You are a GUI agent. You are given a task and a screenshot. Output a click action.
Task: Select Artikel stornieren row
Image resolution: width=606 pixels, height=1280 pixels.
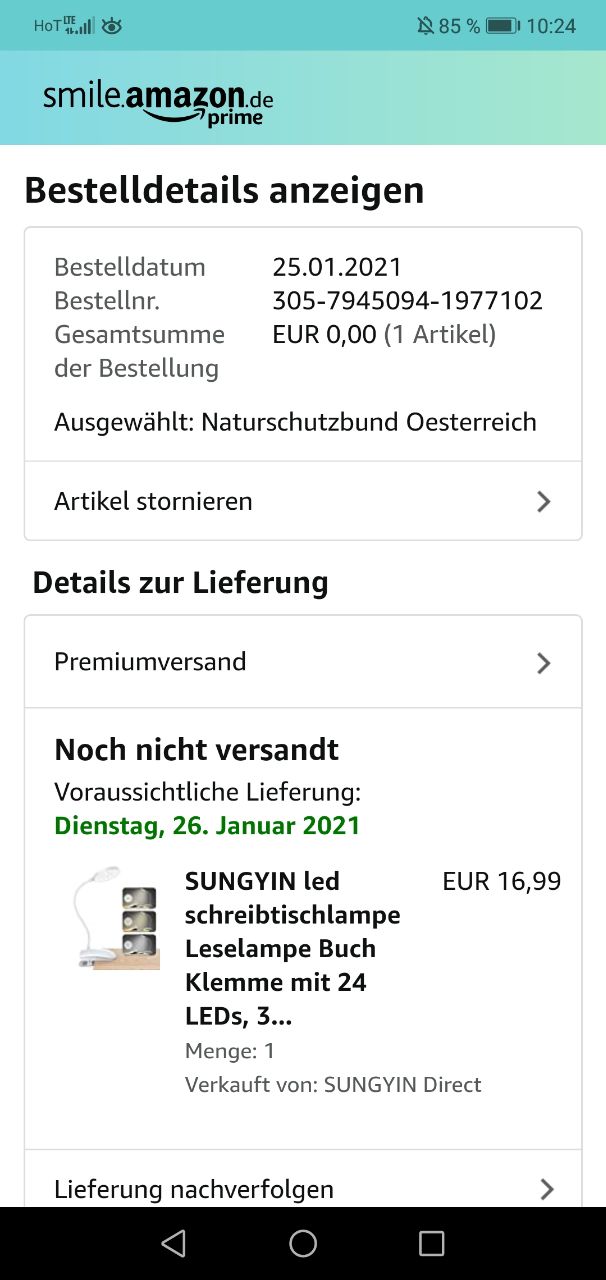point(303,501)
